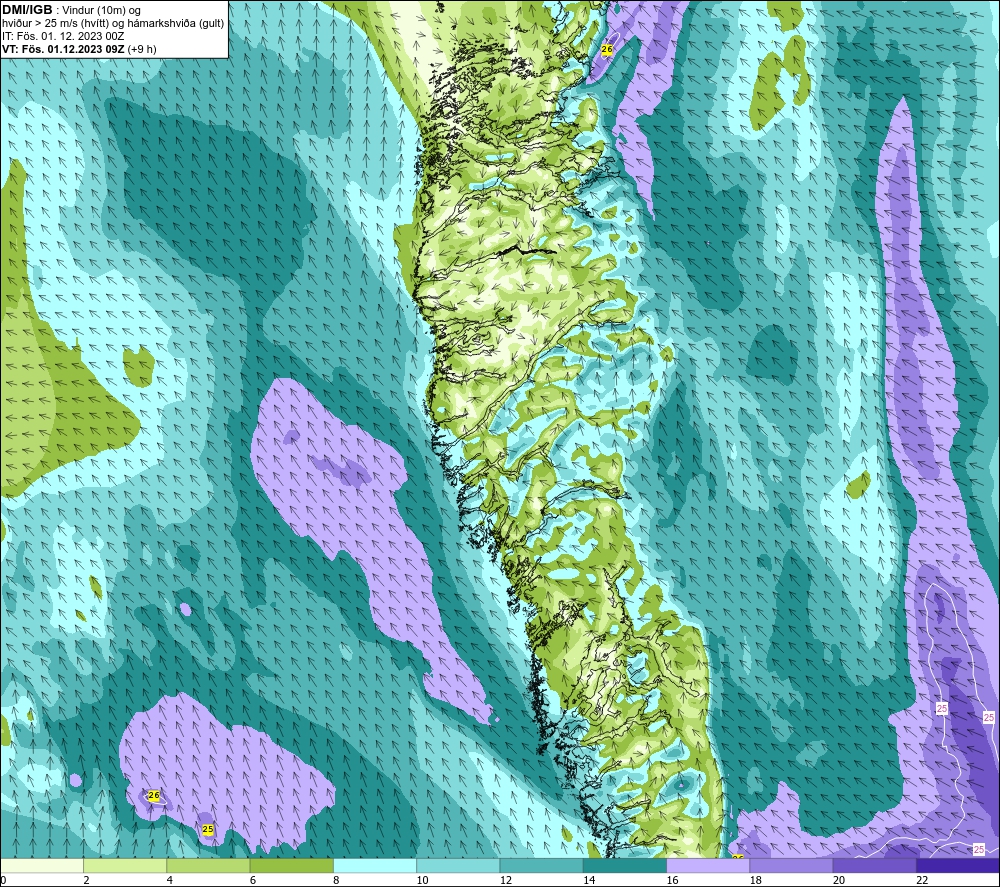Click the '16' tick label on the scale
The height and width of the screenshot is (887, 1000).
(x=672, y=880)
